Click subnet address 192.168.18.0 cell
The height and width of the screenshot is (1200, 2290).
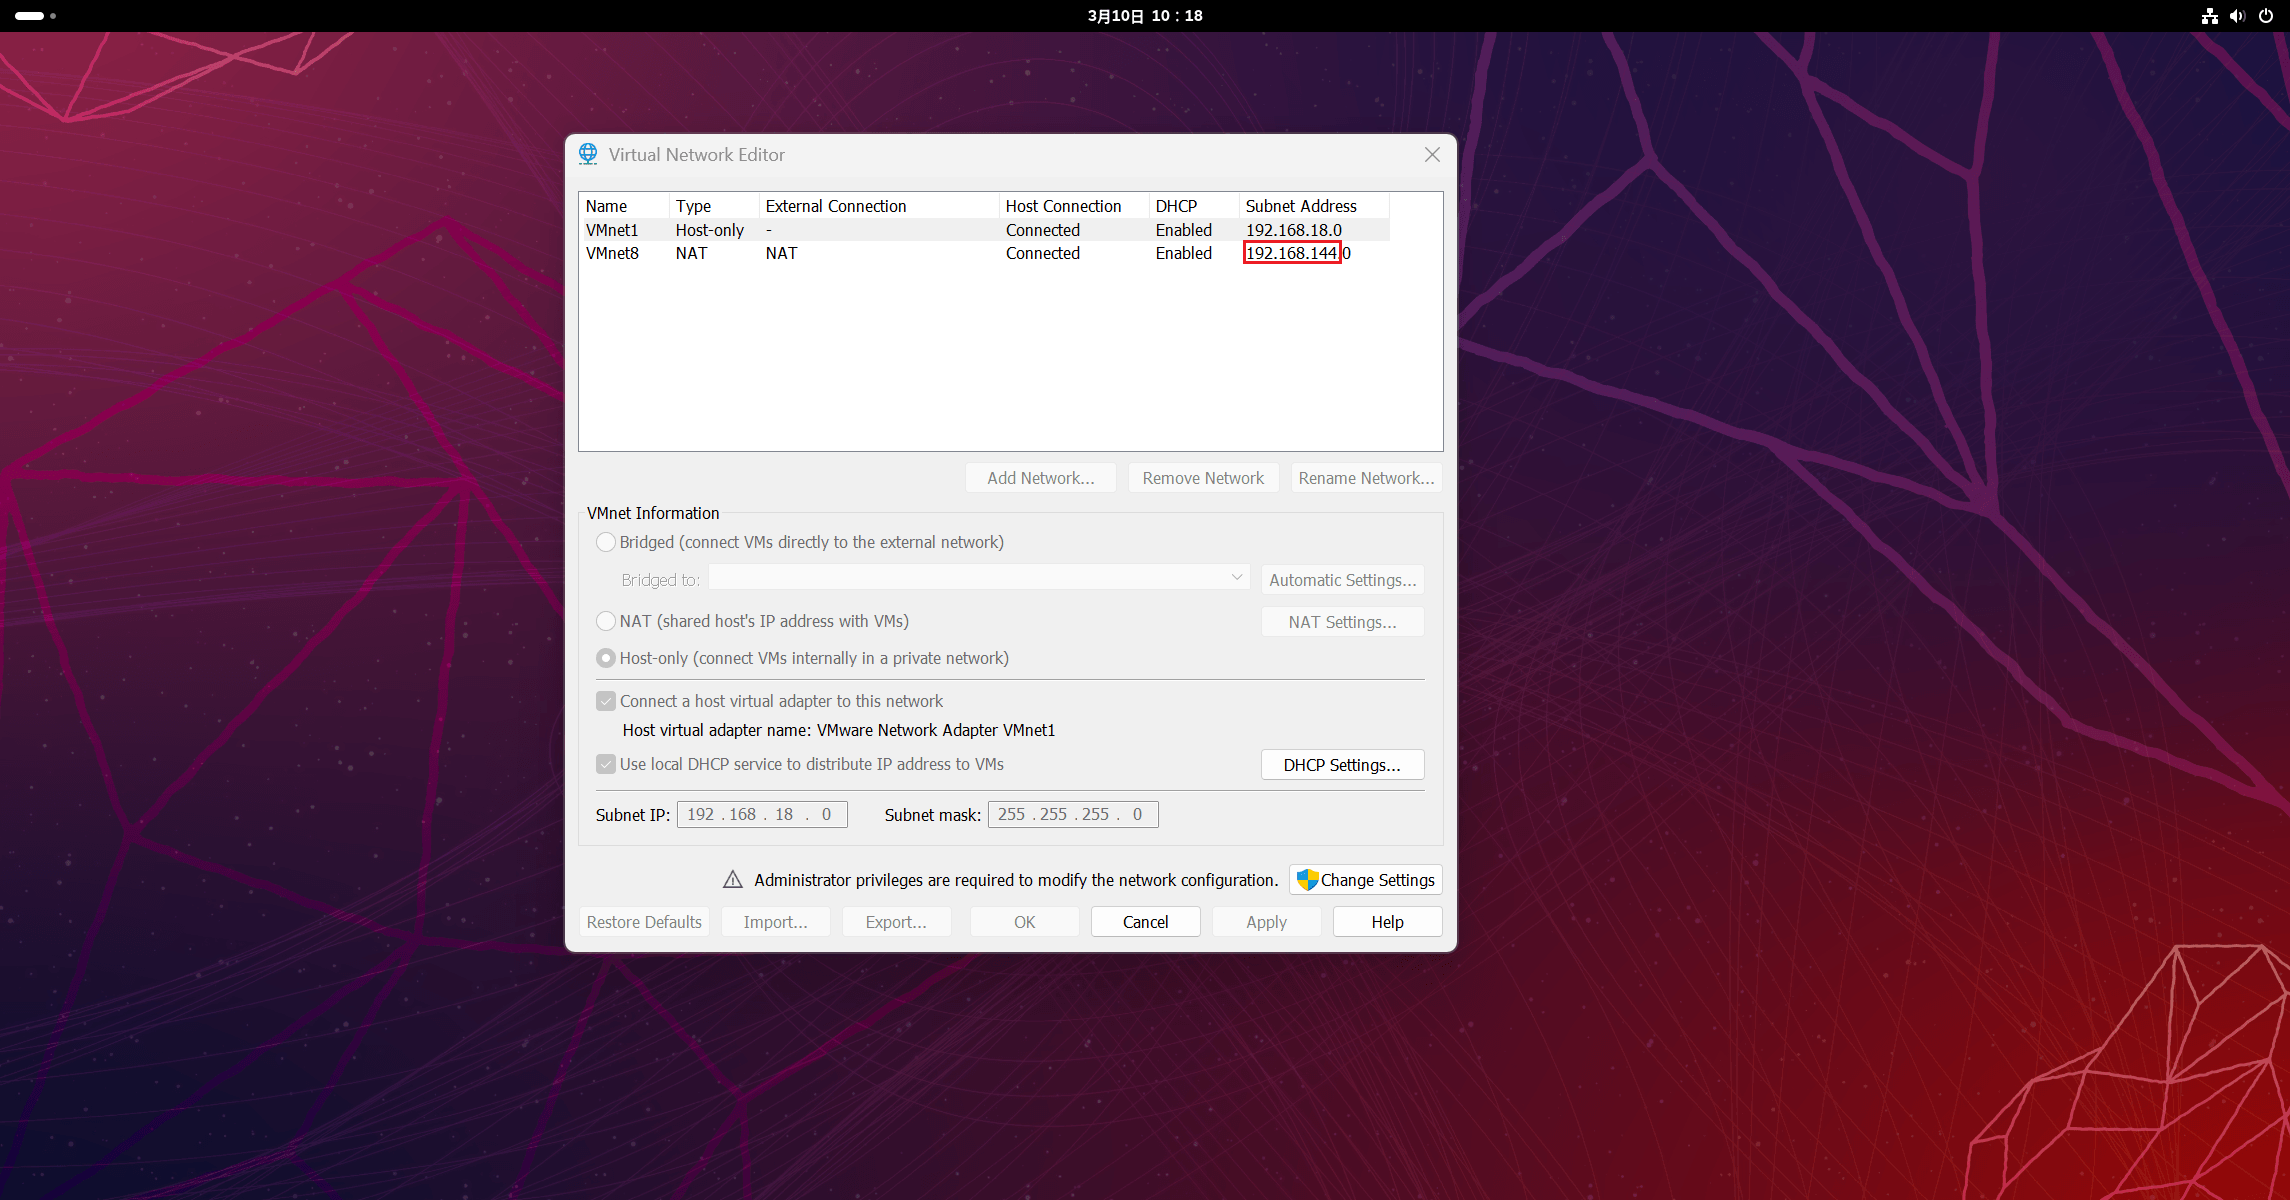pyautogui.click(x=1294, y=230)
